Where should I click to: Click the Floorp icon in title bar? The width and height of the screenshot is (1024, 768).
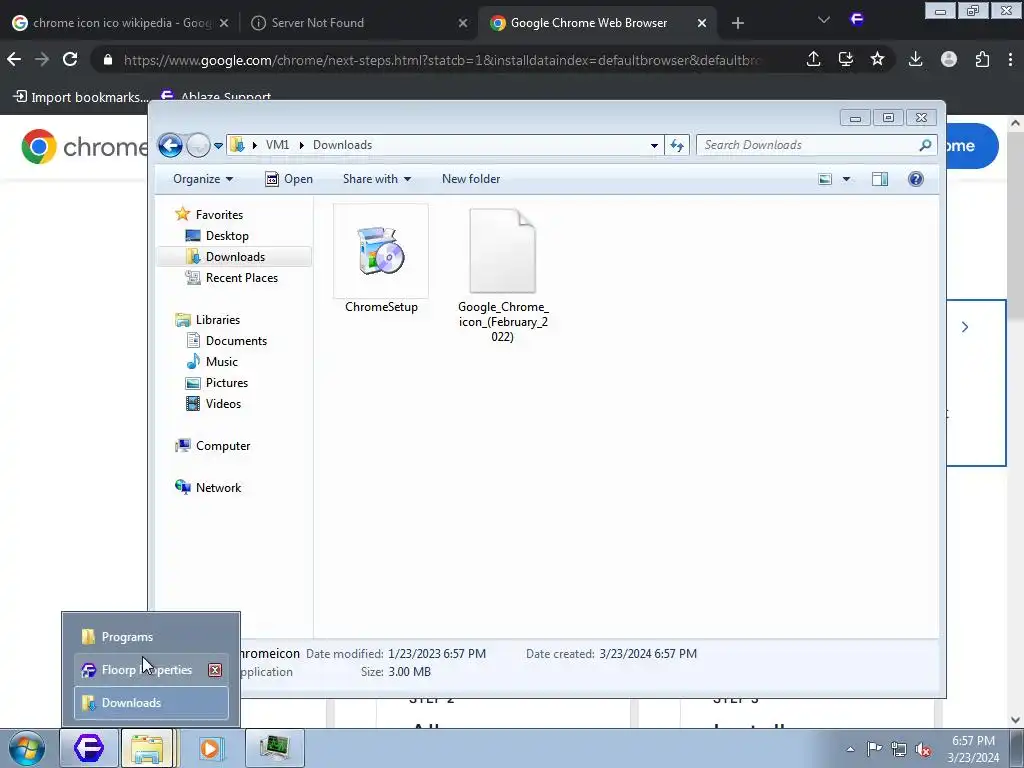pyautogui.click(x=857, y=20)
